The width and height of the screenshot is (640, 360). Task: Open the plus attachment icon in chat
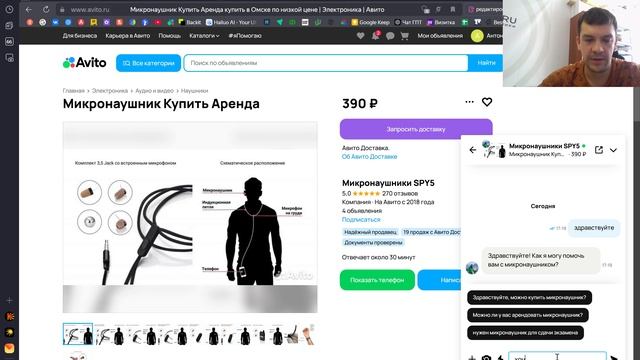(x=472, y=358)
